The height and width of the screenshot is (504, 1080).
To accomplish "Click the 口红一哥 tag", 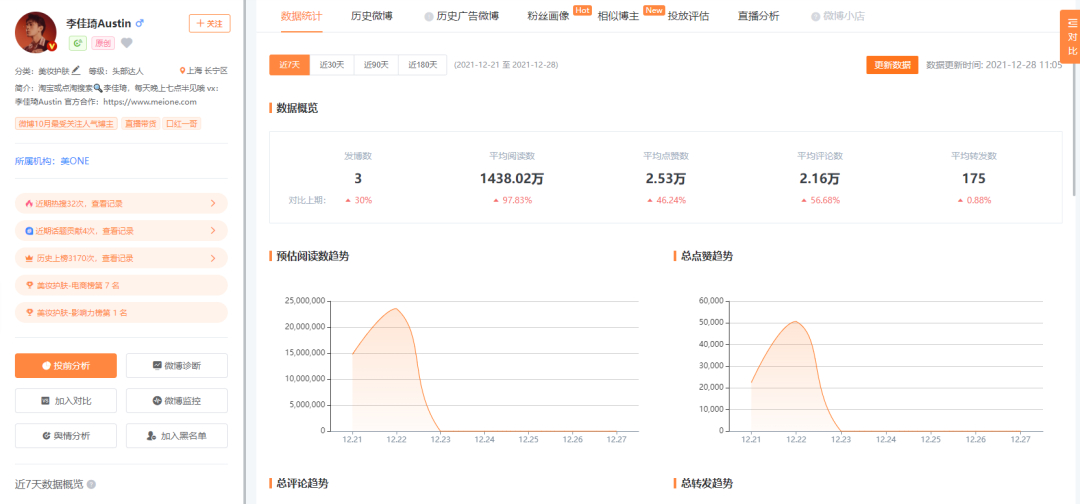I will (x=183, y=123).
